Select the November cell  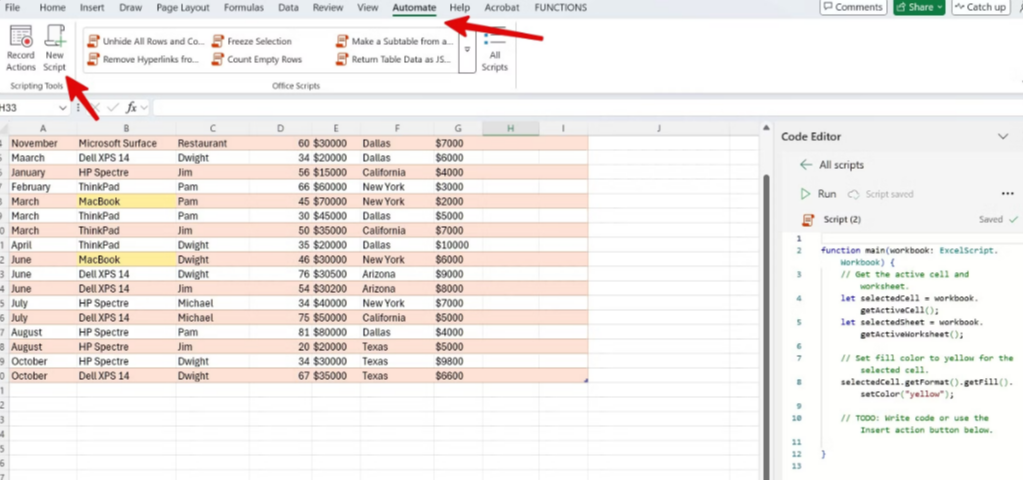click(43, 143)
